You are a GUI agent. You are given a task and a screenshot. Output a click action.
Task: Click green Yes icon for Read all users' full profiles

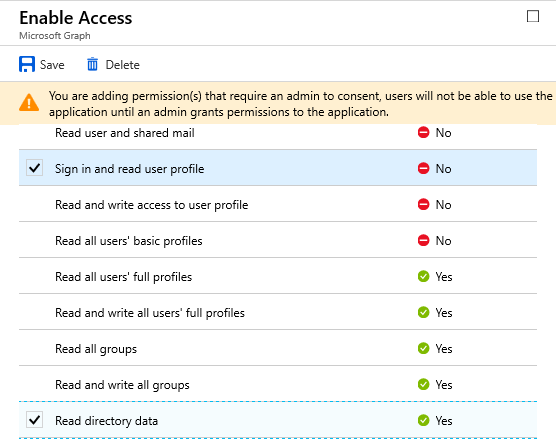point(423,276)
